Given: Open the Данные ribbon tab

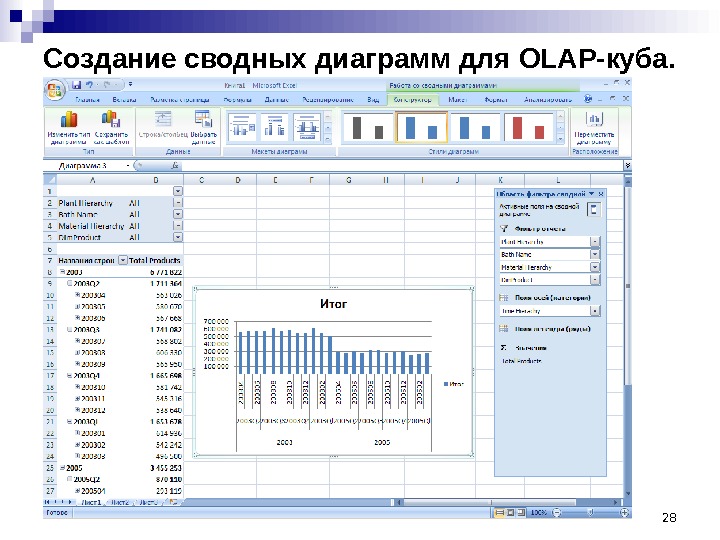Looking at the screenshot, I should coord(276,99).
